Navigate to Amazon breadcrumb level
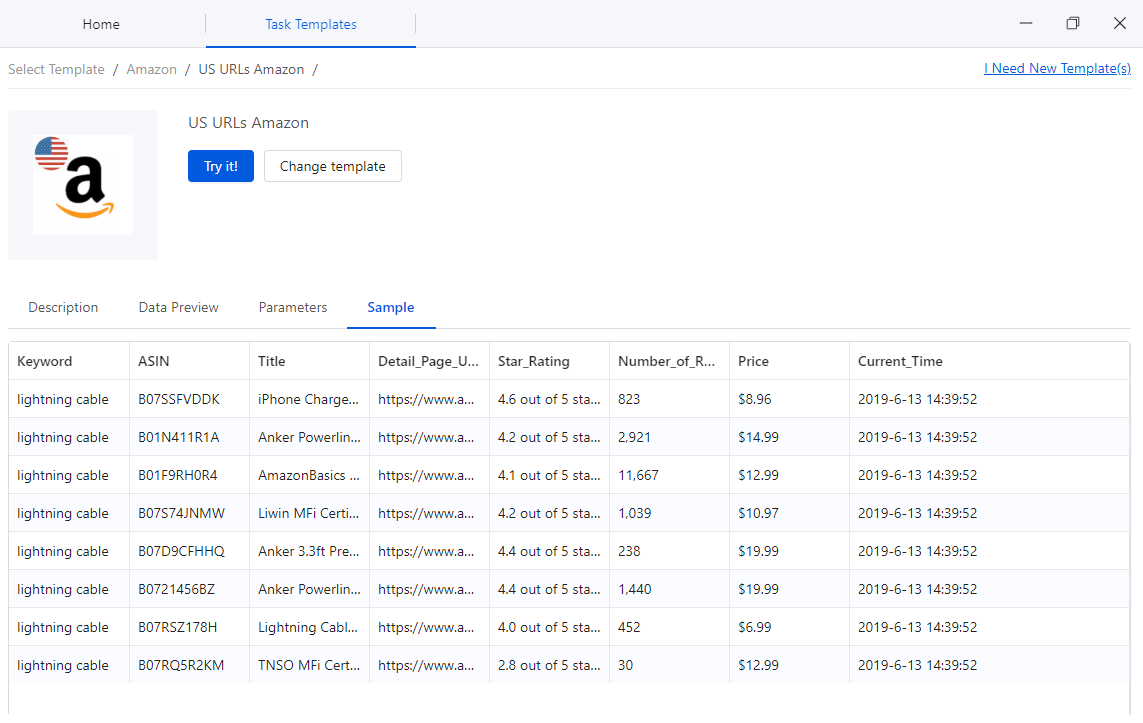This screenshot has height=723, width=1143. pyautogui.click(x=151, y=69)
